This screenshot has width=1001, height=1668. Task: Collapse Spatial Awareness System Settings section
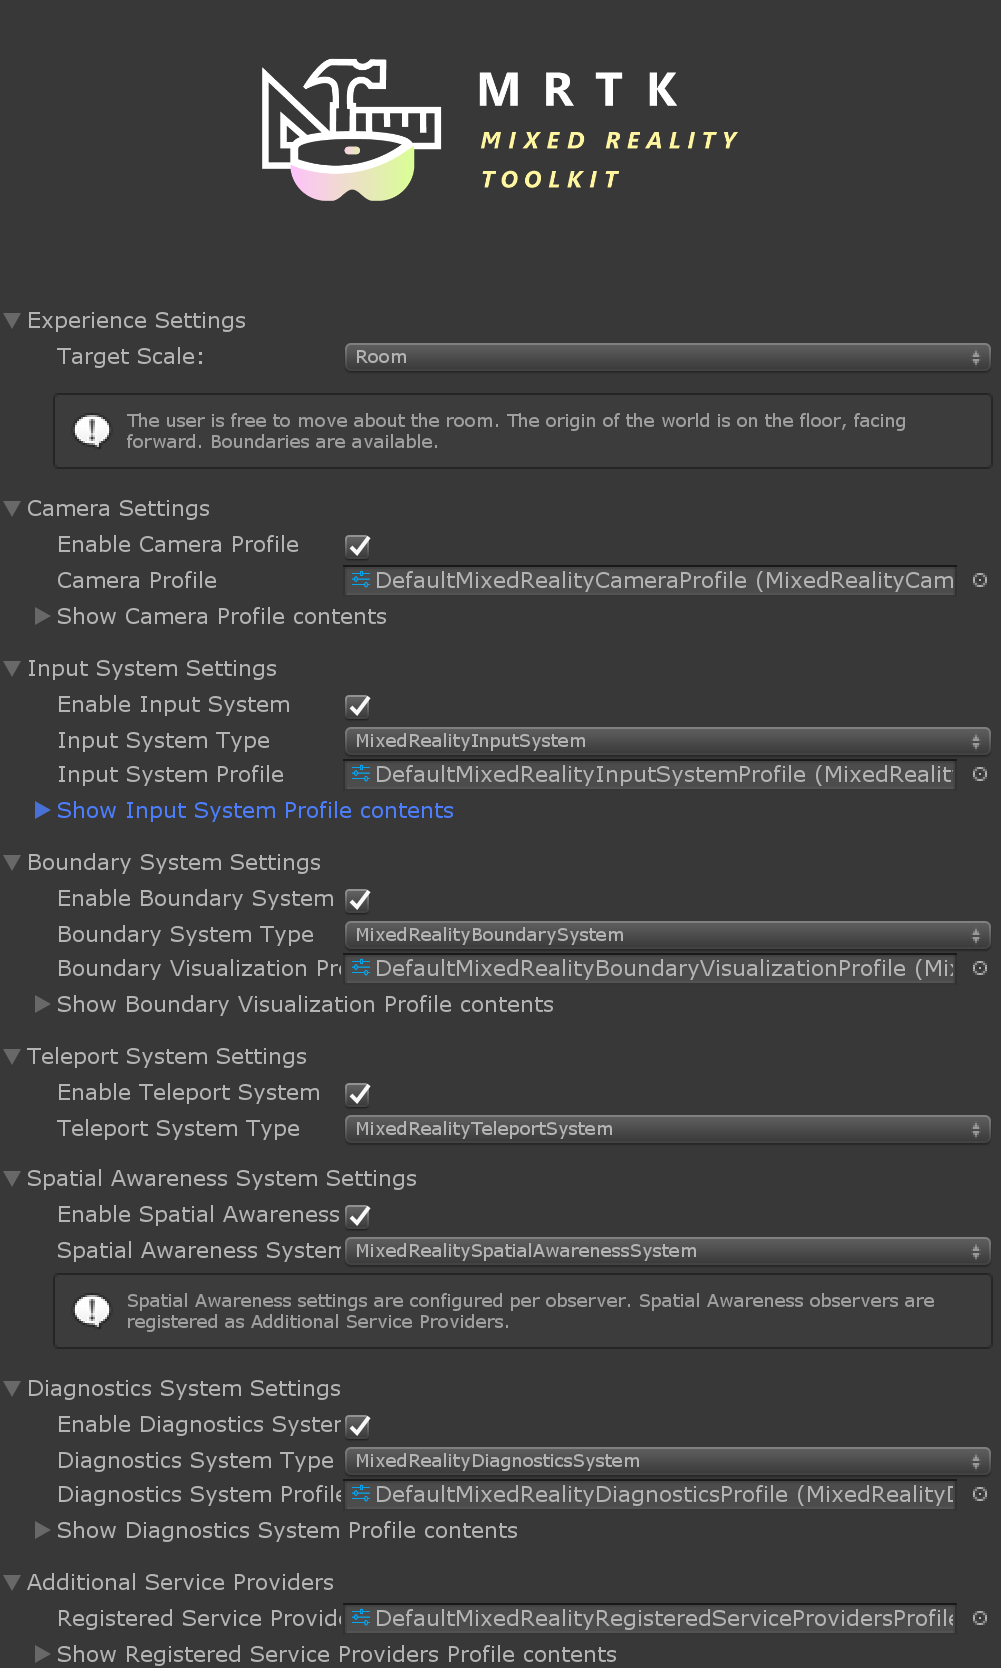[13, 1179]
